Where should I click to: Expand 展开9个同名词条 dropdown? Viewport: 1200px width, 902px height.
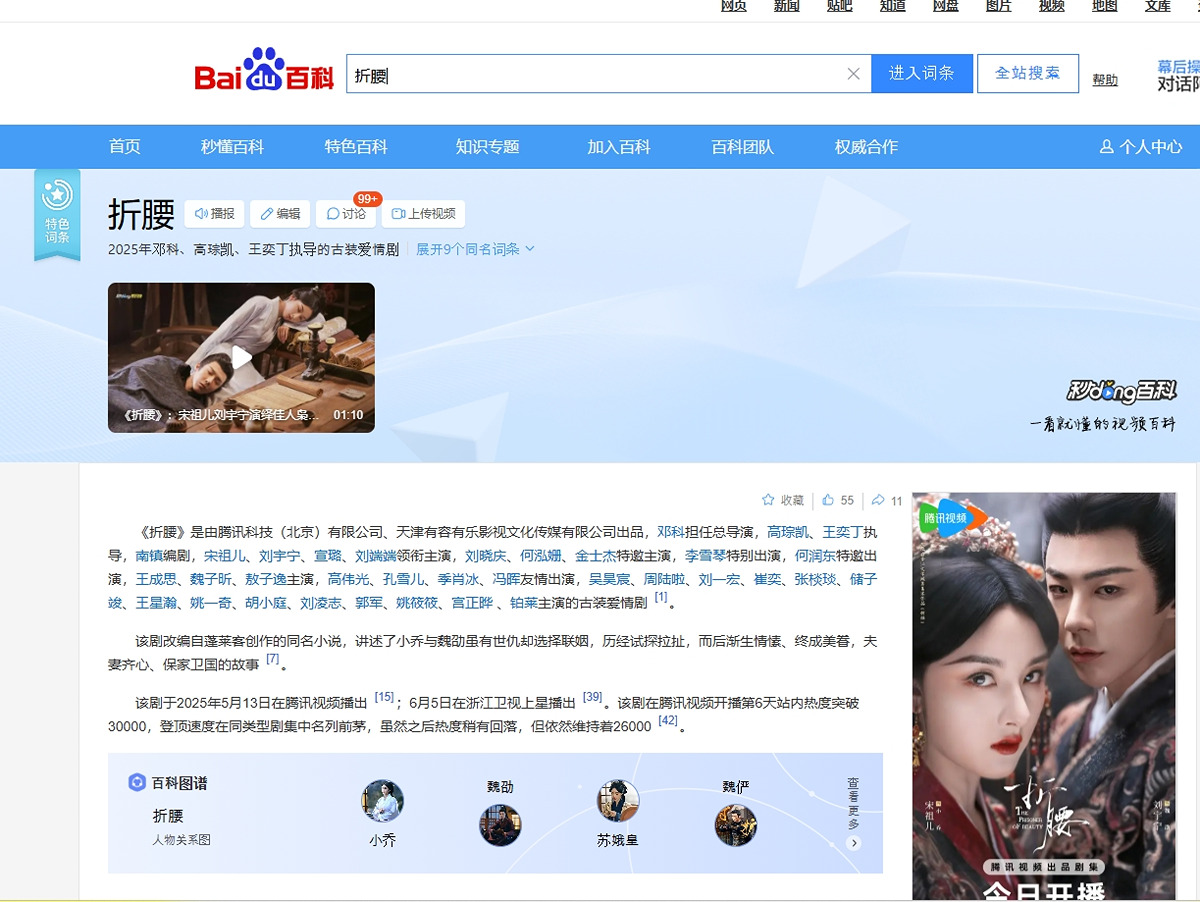tap(475, 249)
